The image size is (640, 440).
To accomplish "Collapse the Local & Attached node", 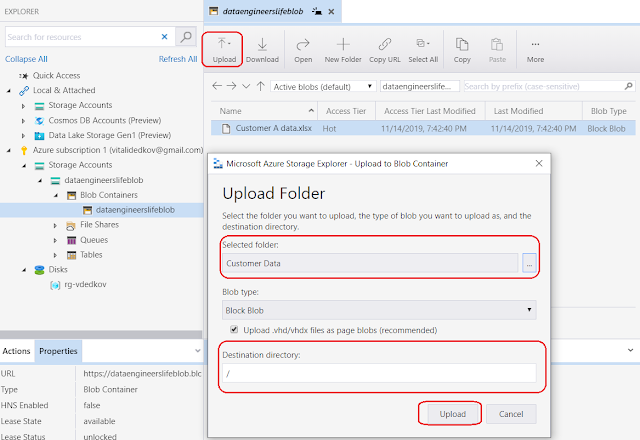I will pyautogui.click(x=9, y=91).
